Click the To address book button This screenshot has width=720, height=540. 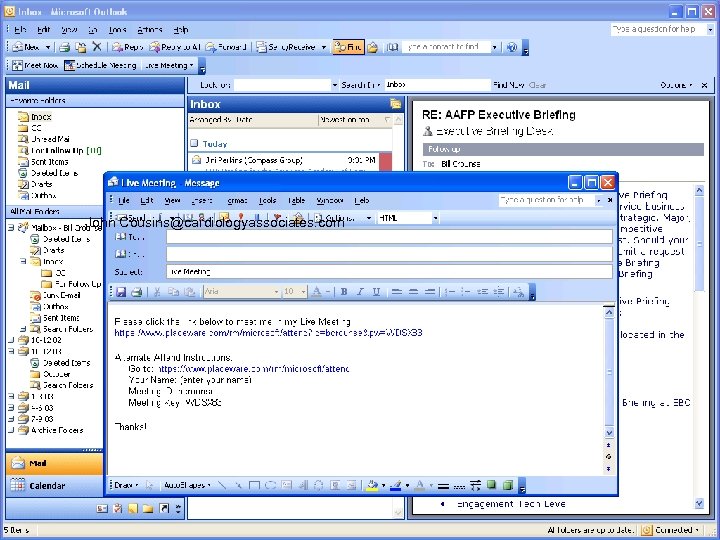click(x=129, y=237)
